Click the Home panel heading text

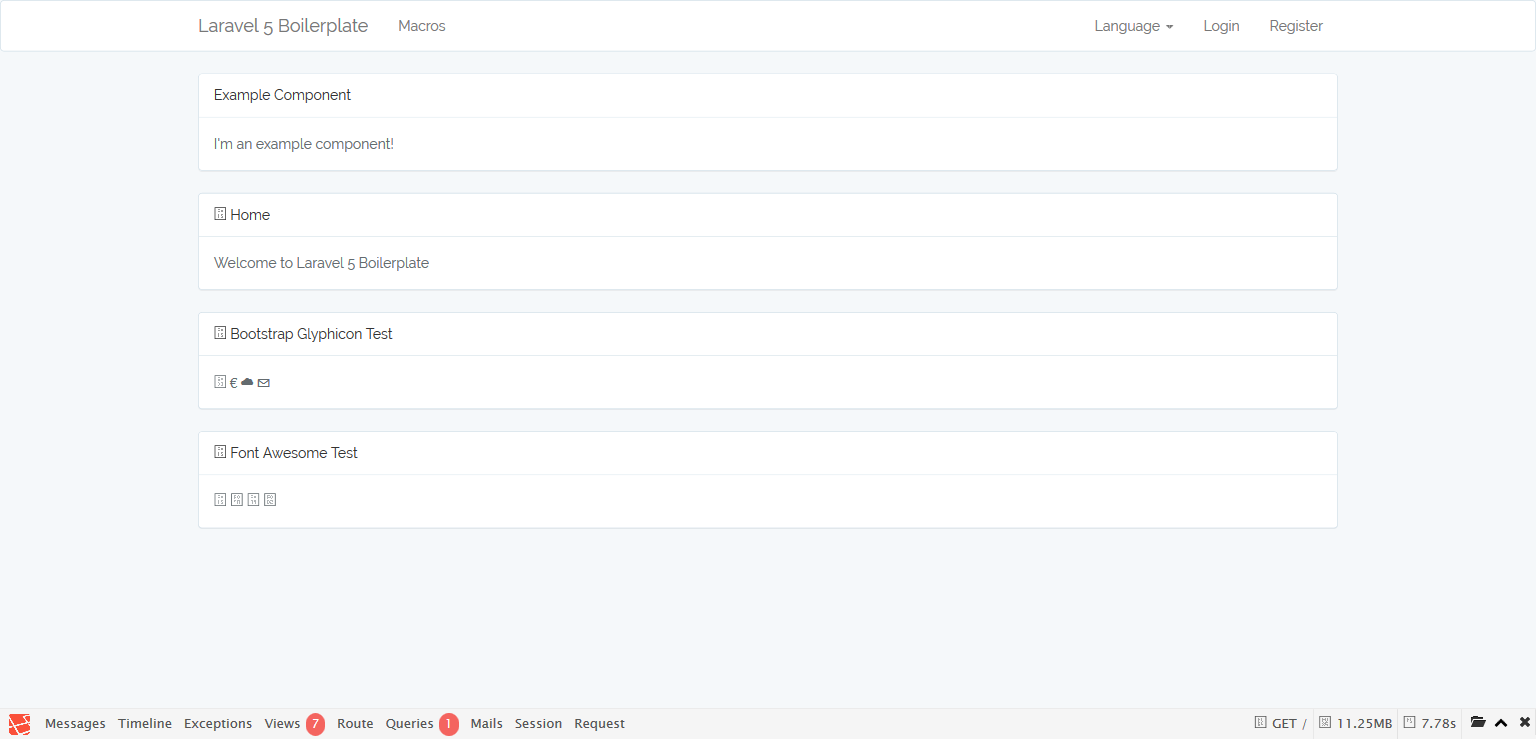[250, 215]
